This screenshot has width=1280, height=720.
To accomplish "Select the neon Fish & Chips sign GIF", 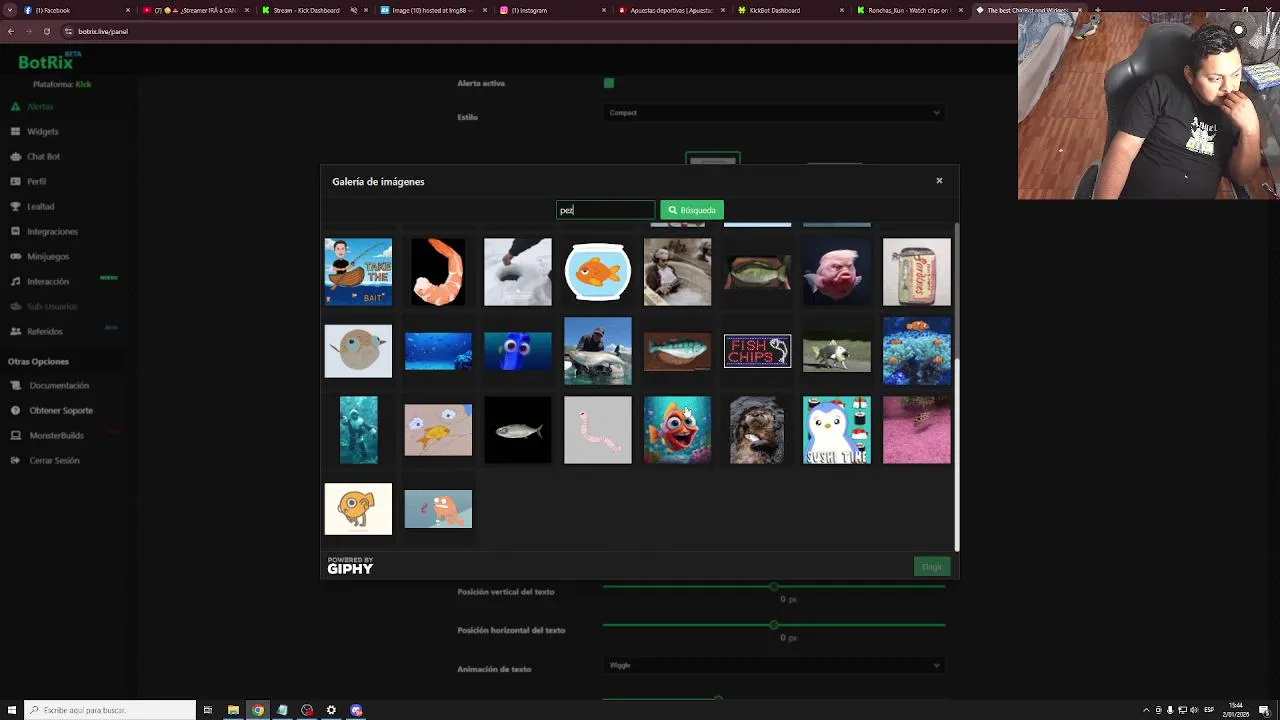I will (x=757, y=351).
